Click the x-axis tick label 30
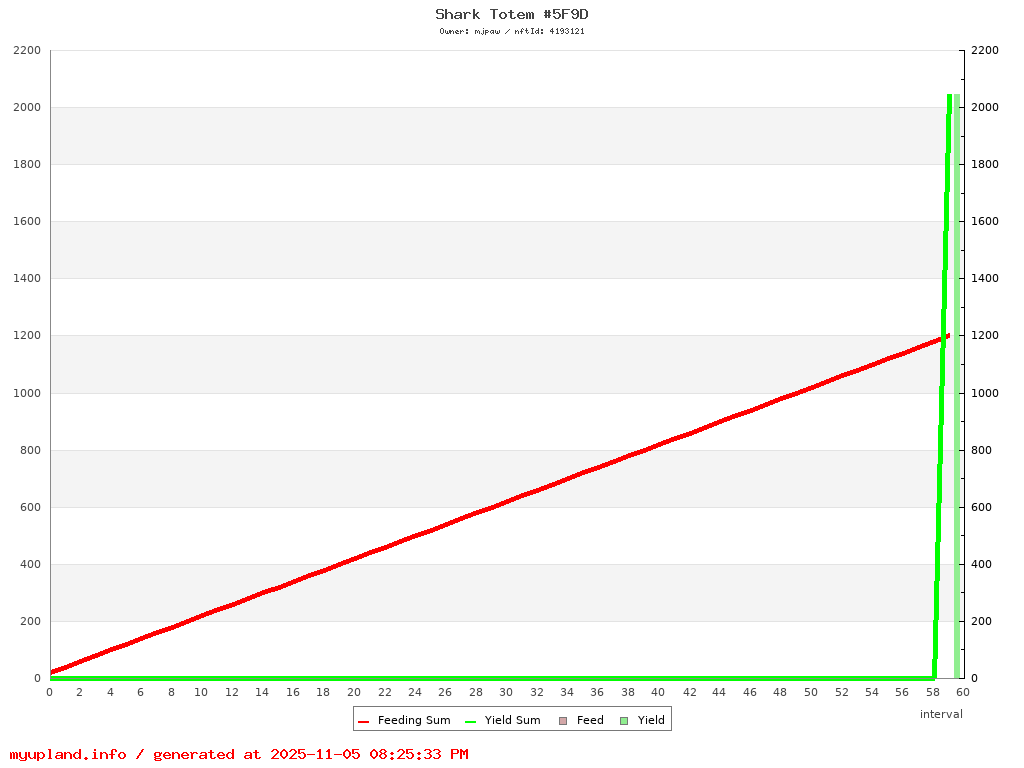1024x768 pixels. point(506,692)
